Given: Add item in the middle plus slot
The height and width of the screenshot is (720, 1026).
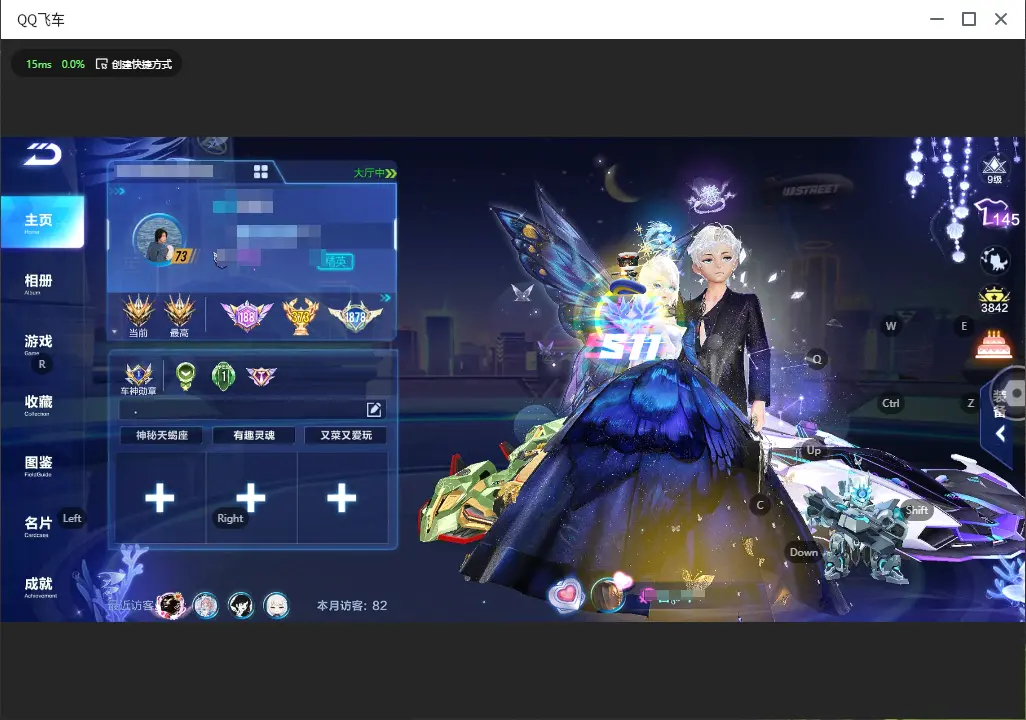Looking at the screenshot, I should 251,498.
